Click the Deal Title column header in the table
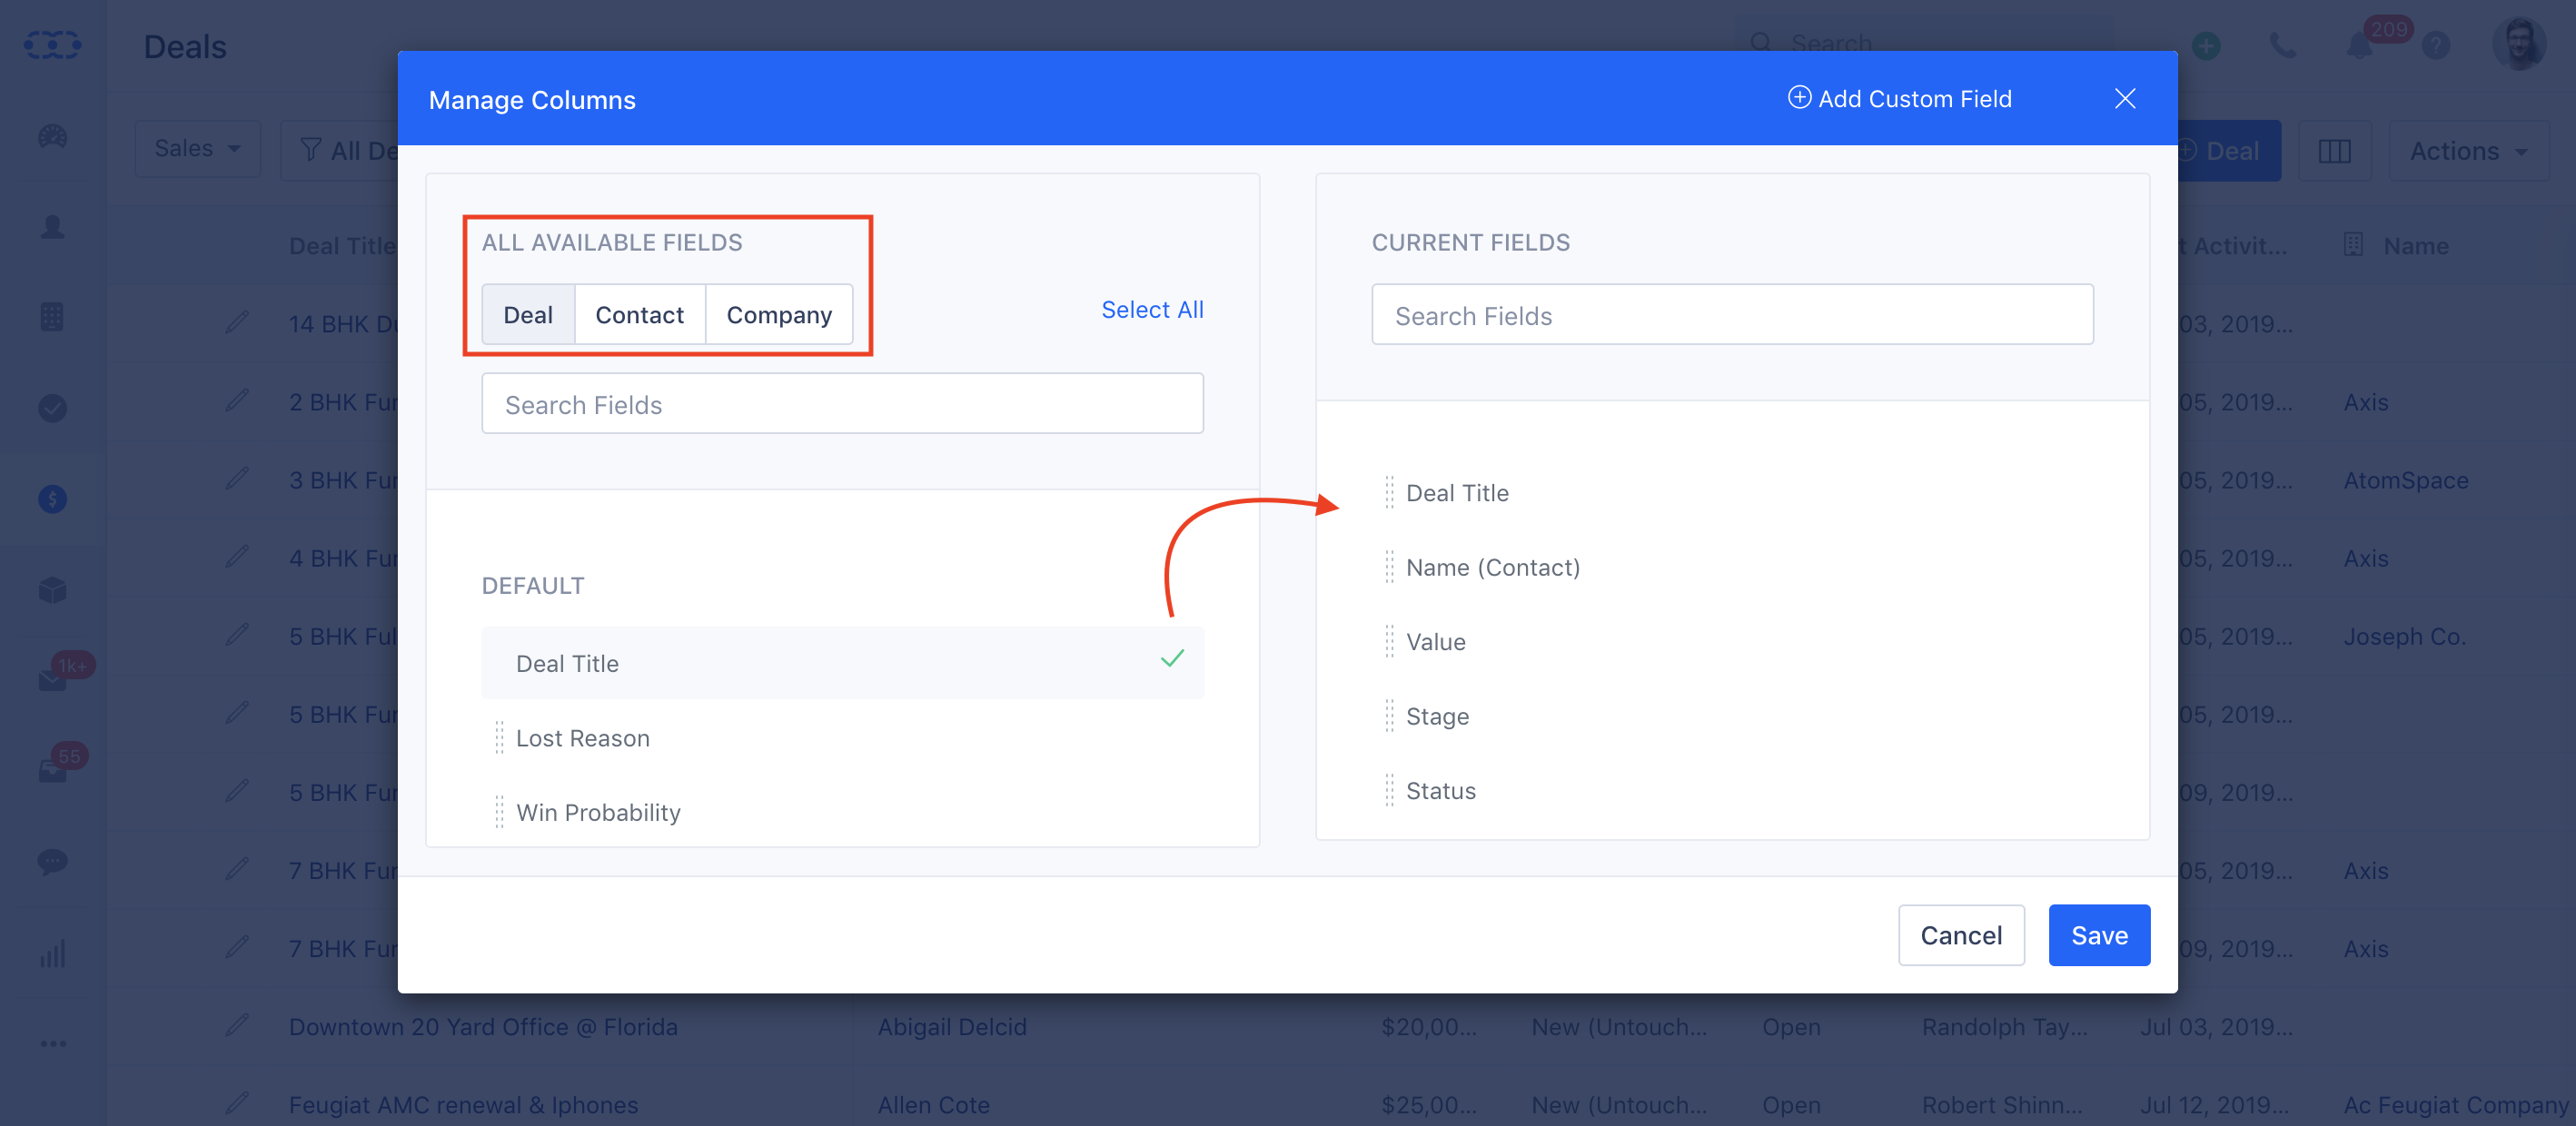 [343, 246]
